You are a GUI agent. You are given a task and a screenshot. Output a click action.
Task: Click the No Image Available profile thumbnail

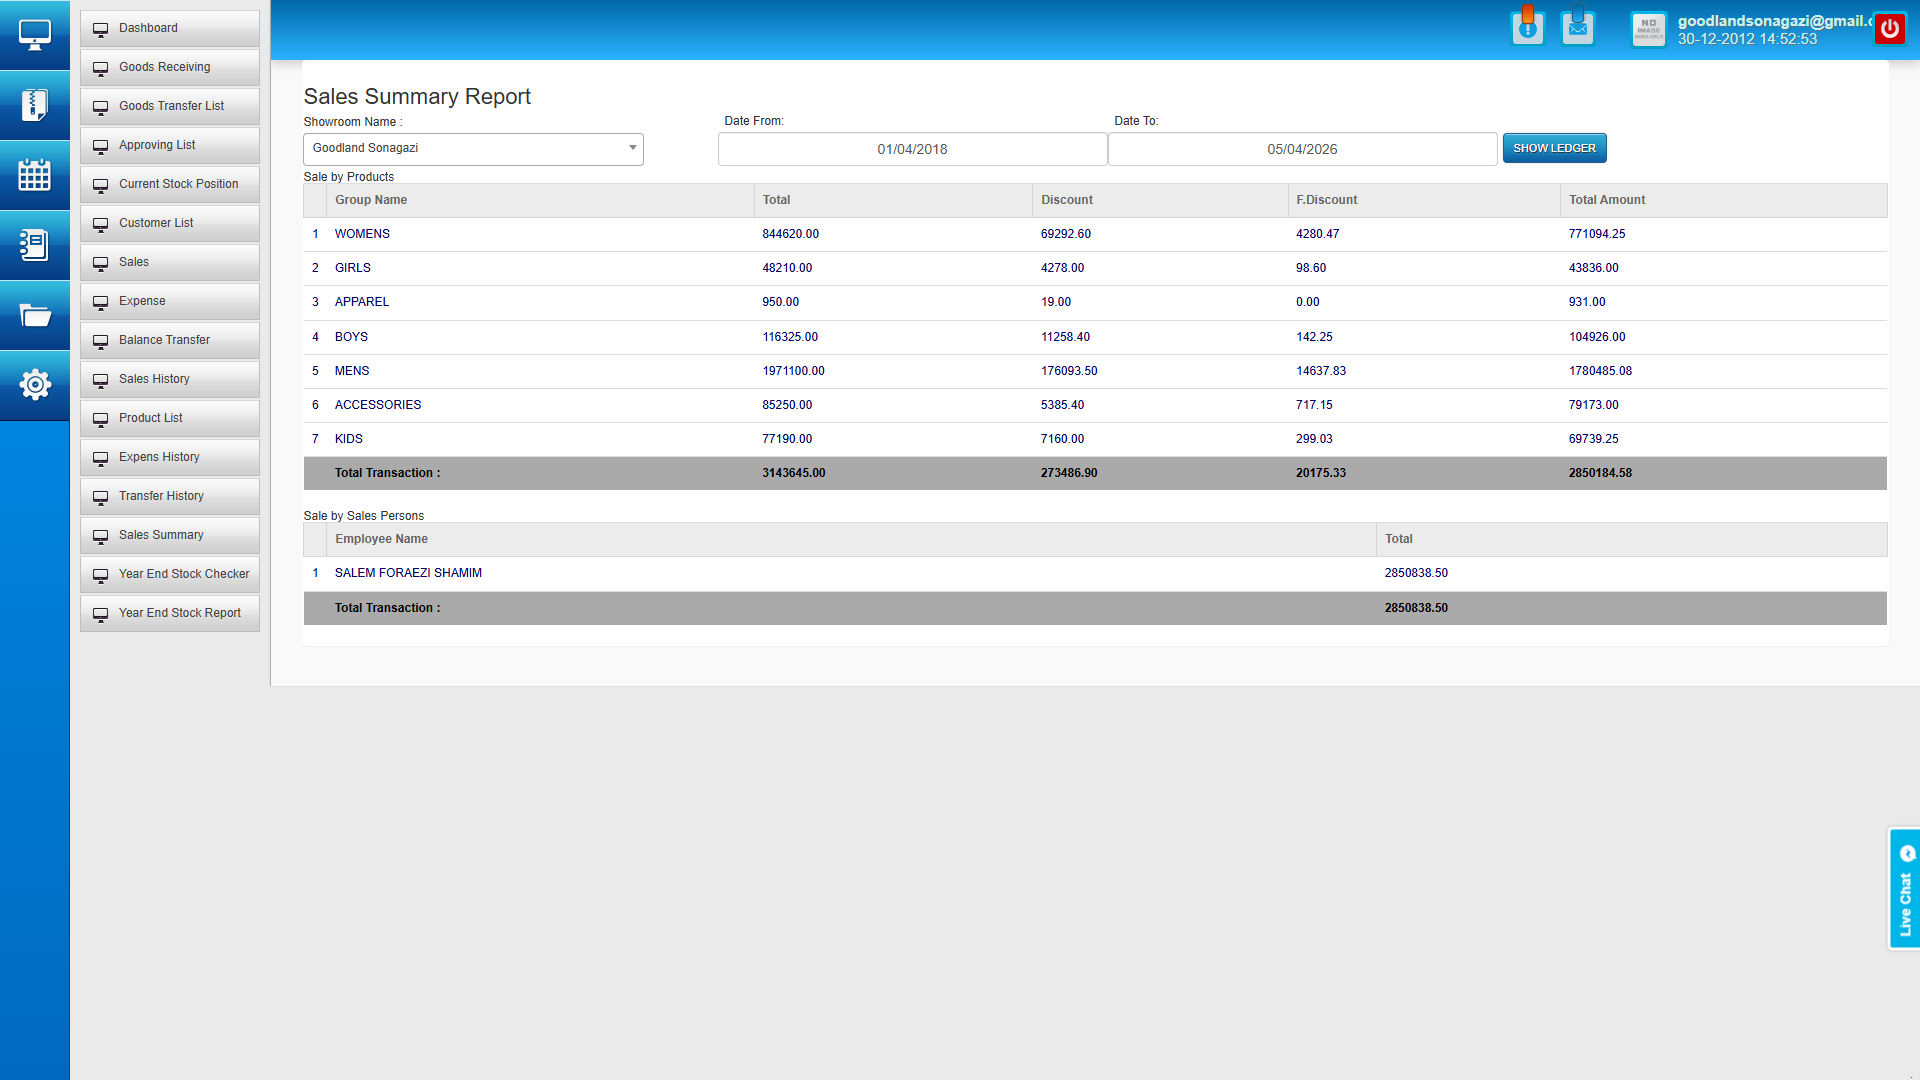pos(1647,28)
